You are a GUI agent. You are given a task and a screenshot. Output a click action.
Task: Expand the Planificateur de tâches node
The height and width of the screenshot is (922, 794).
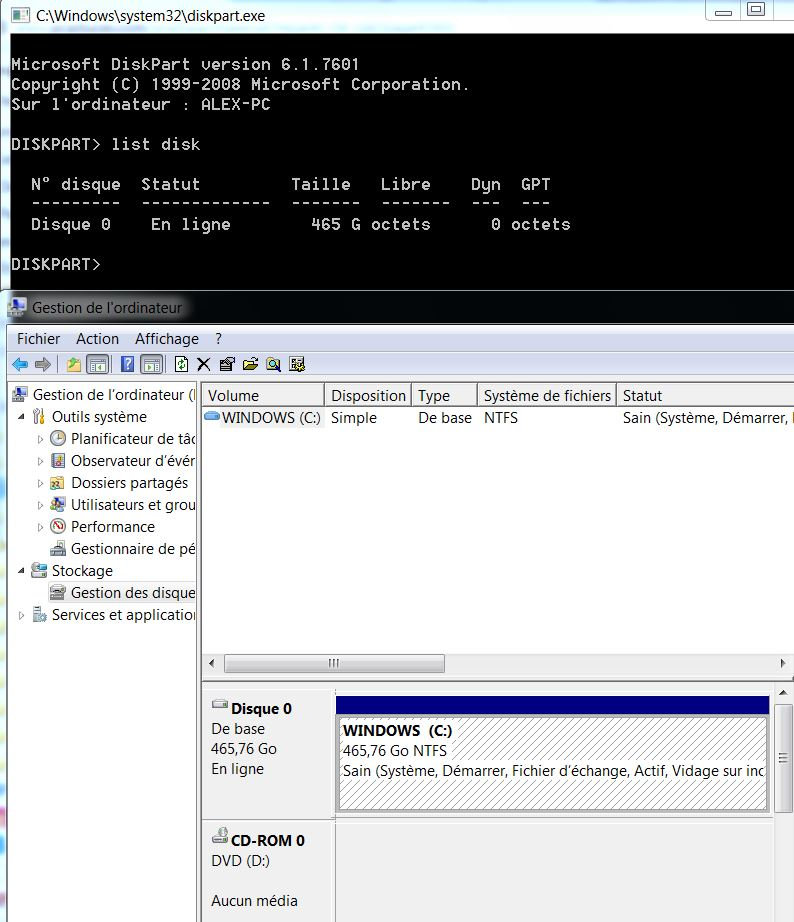point(41,439)
